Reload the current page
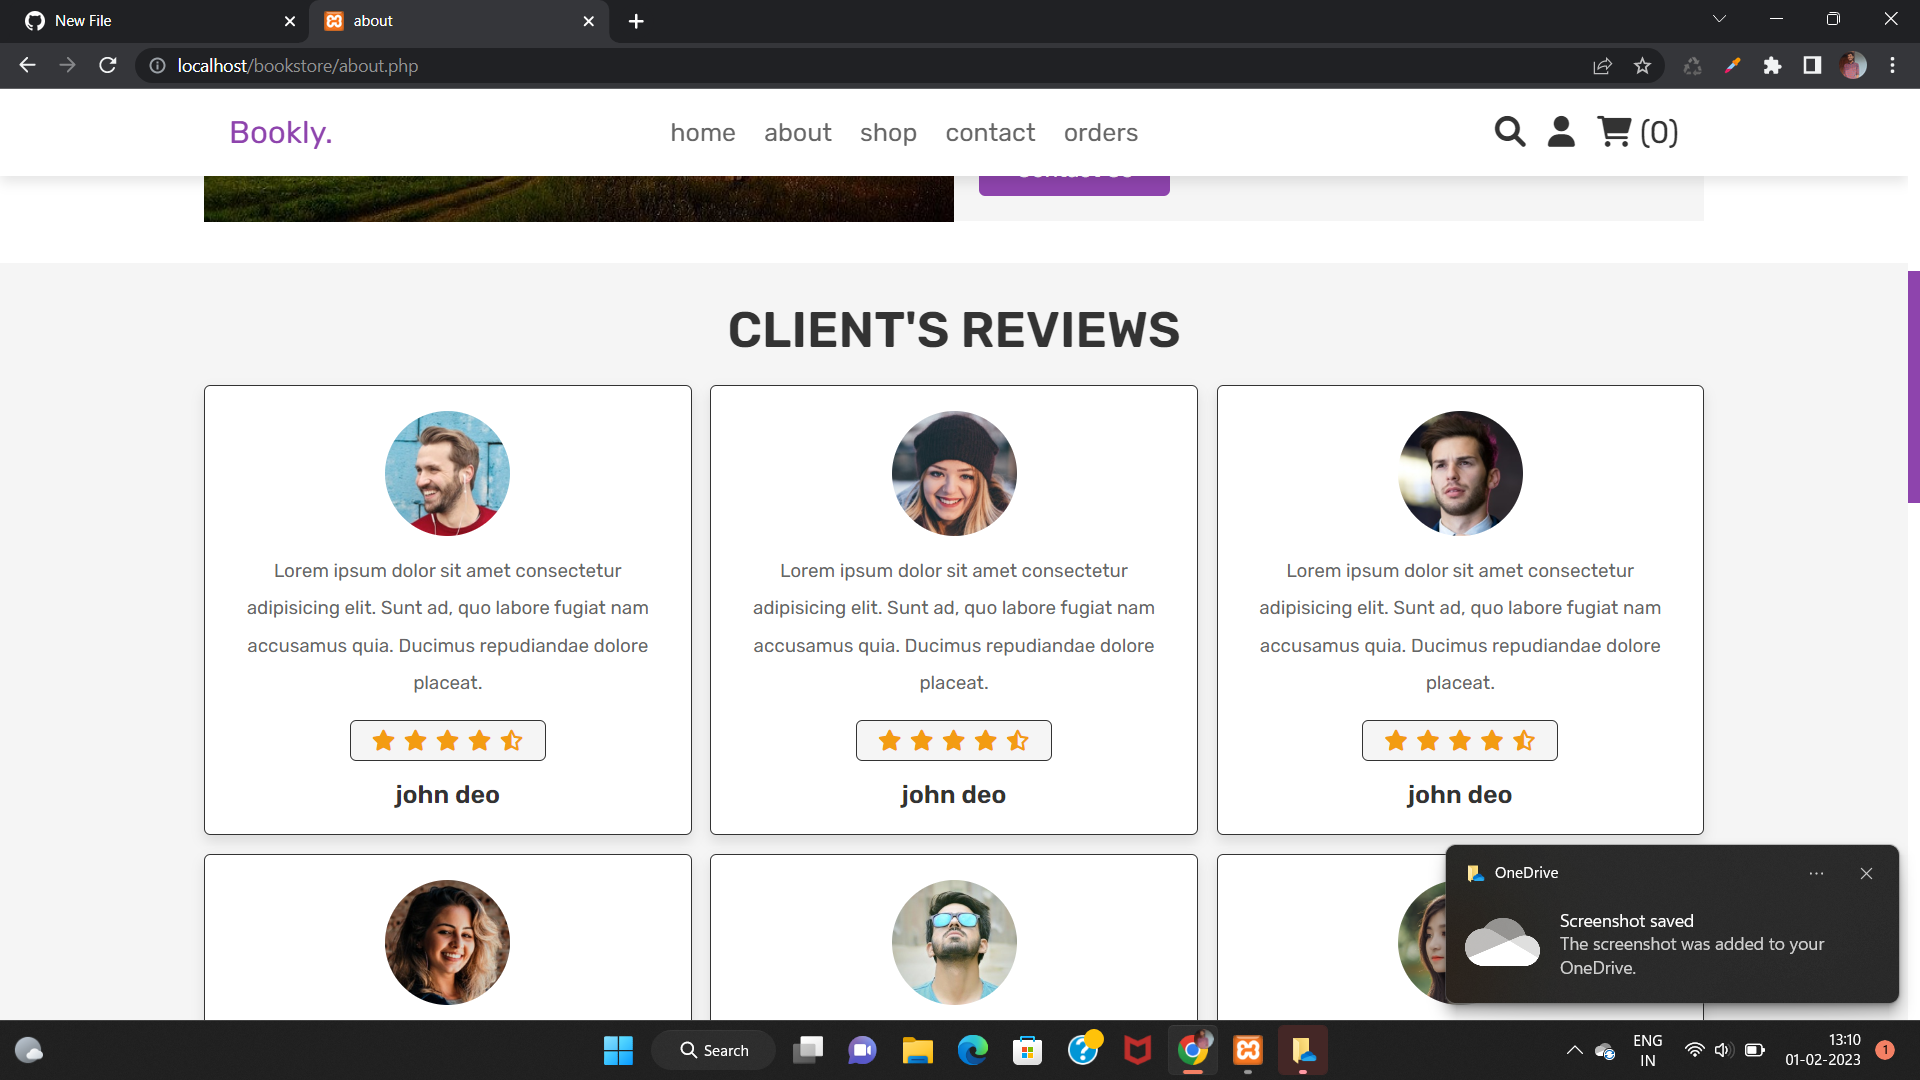Image resolution: width=1920 pixels, height=1080 pixels. (108, 65)
